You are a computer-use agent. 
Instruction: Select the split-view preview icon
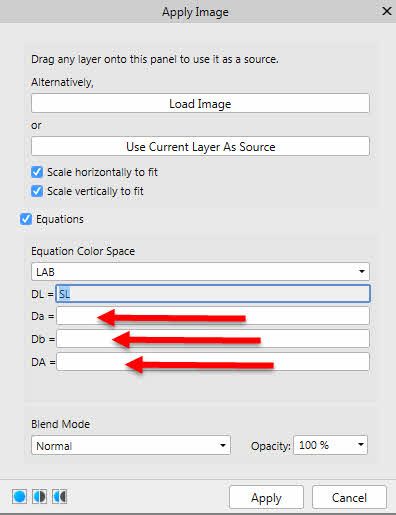click(x=40, y=497)
